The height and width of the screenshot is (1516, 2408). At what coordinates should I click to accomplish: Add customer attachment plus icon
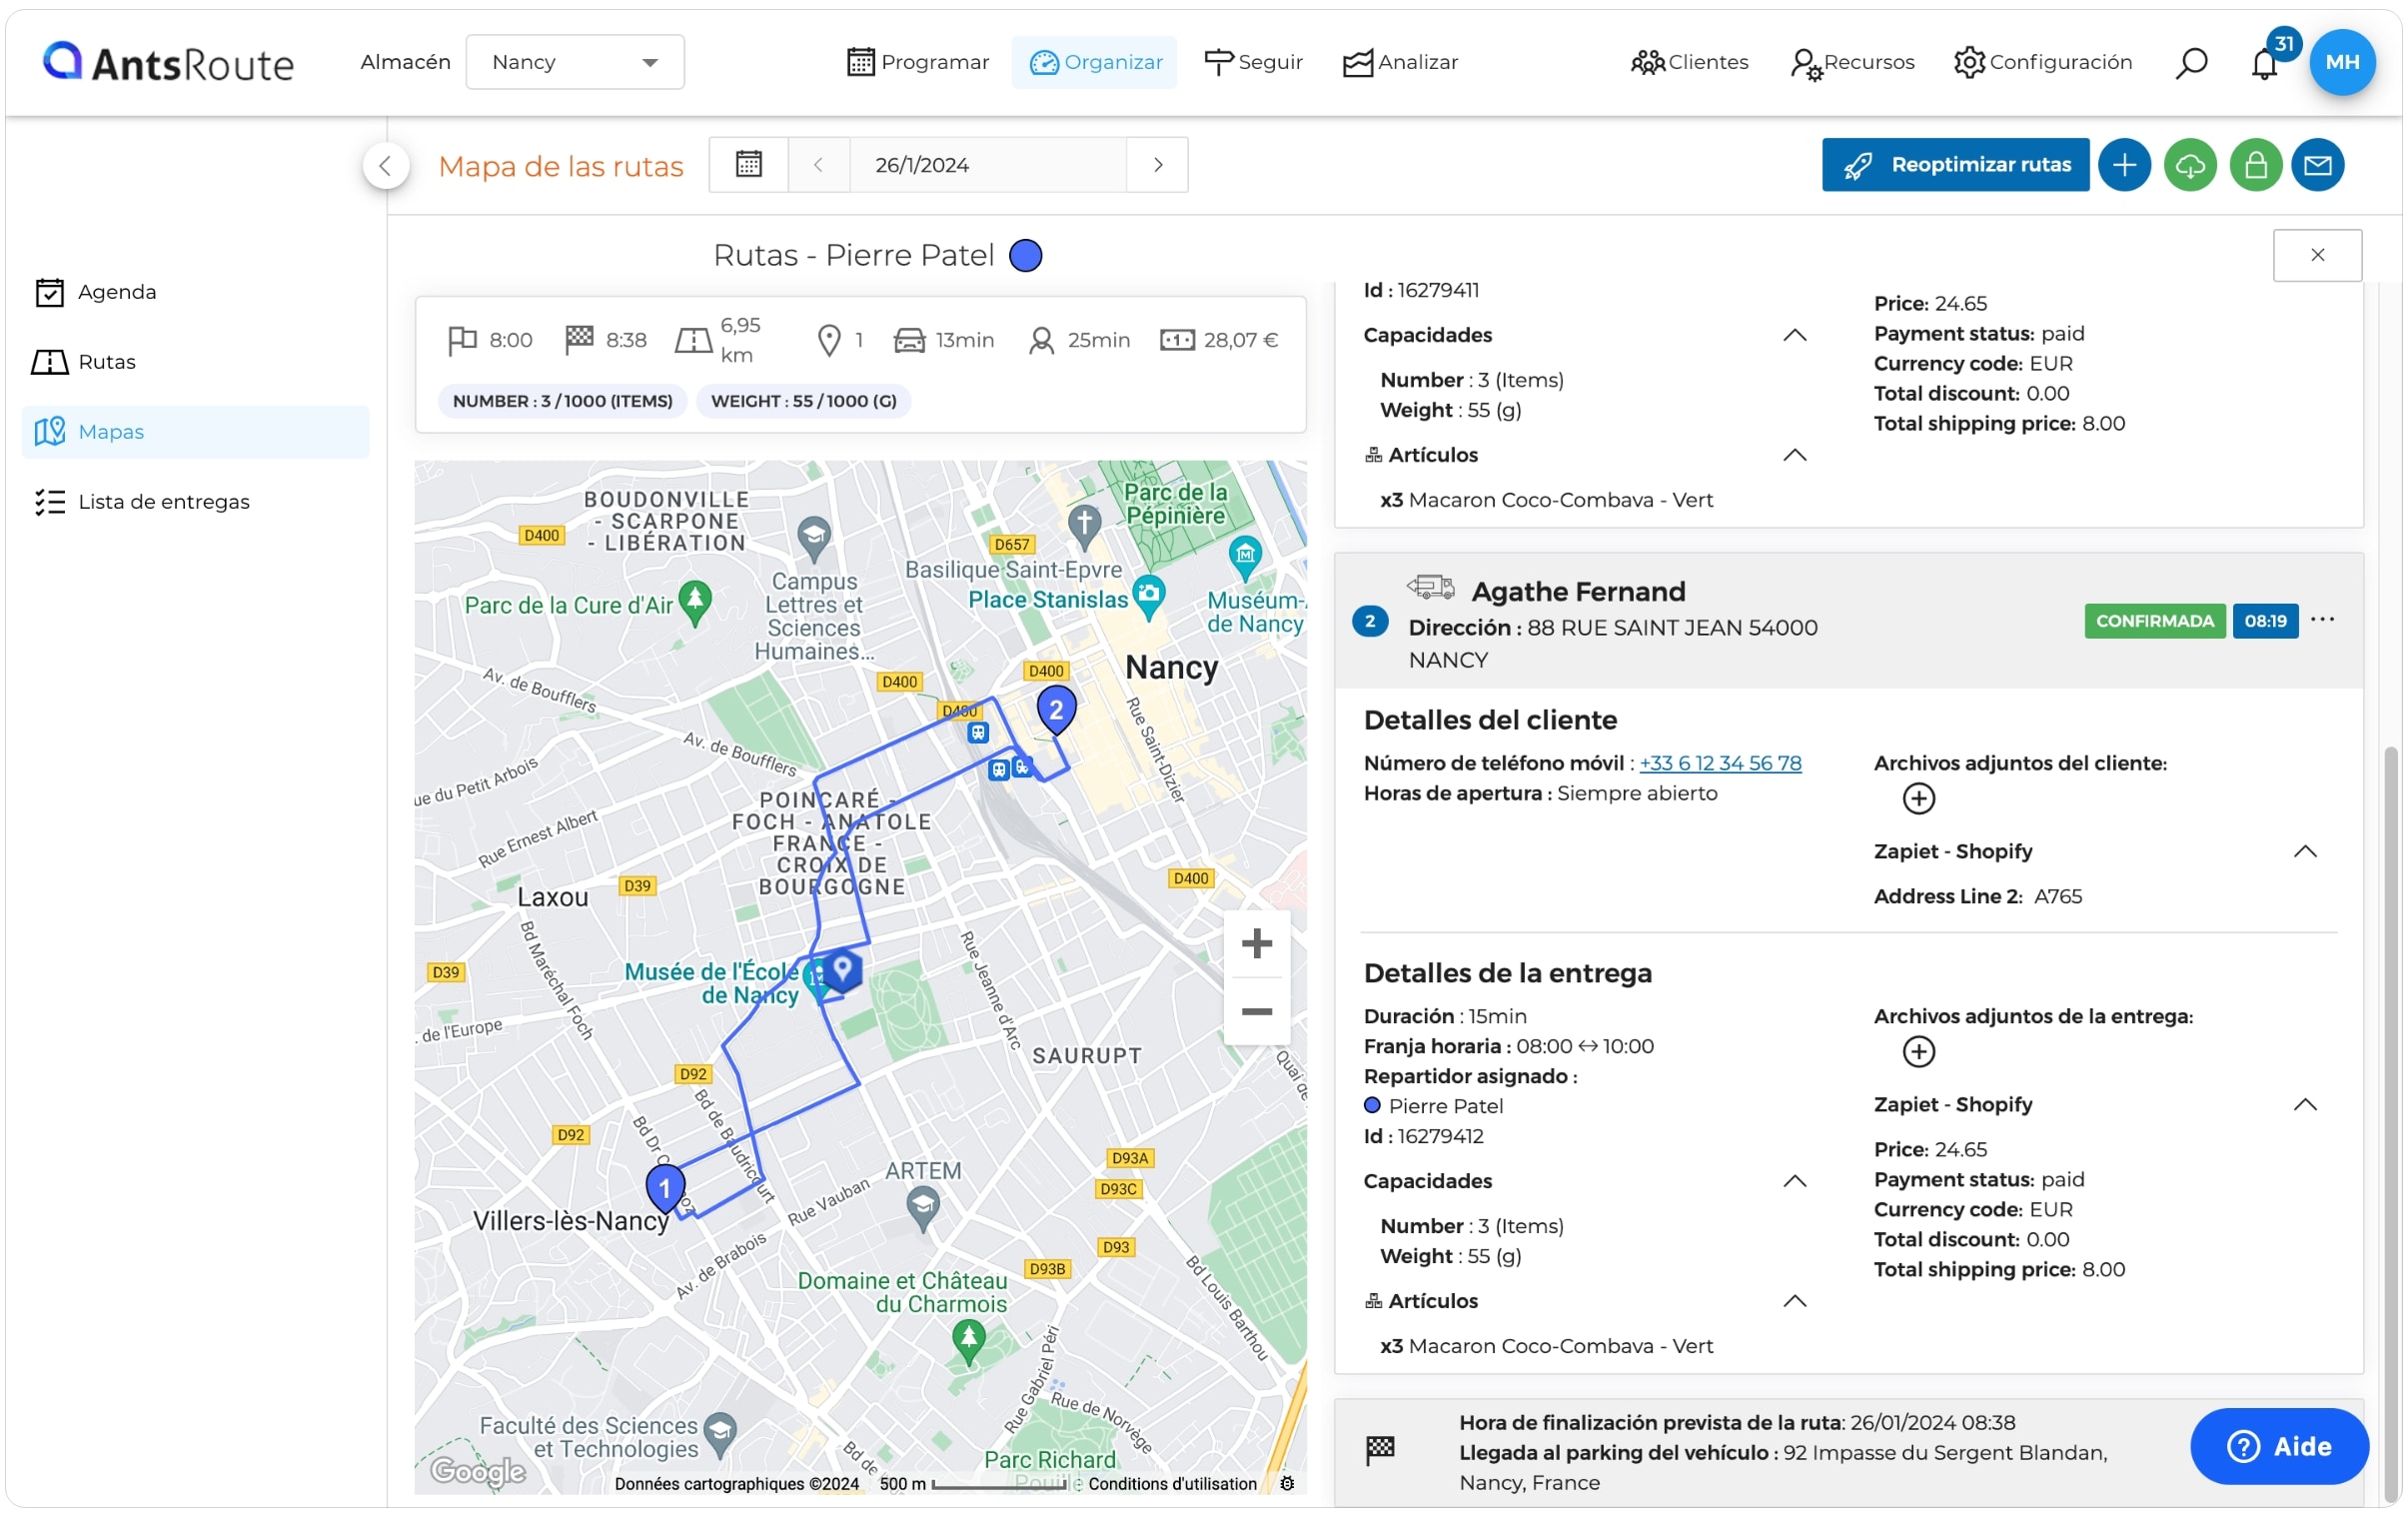(1918, 798)
